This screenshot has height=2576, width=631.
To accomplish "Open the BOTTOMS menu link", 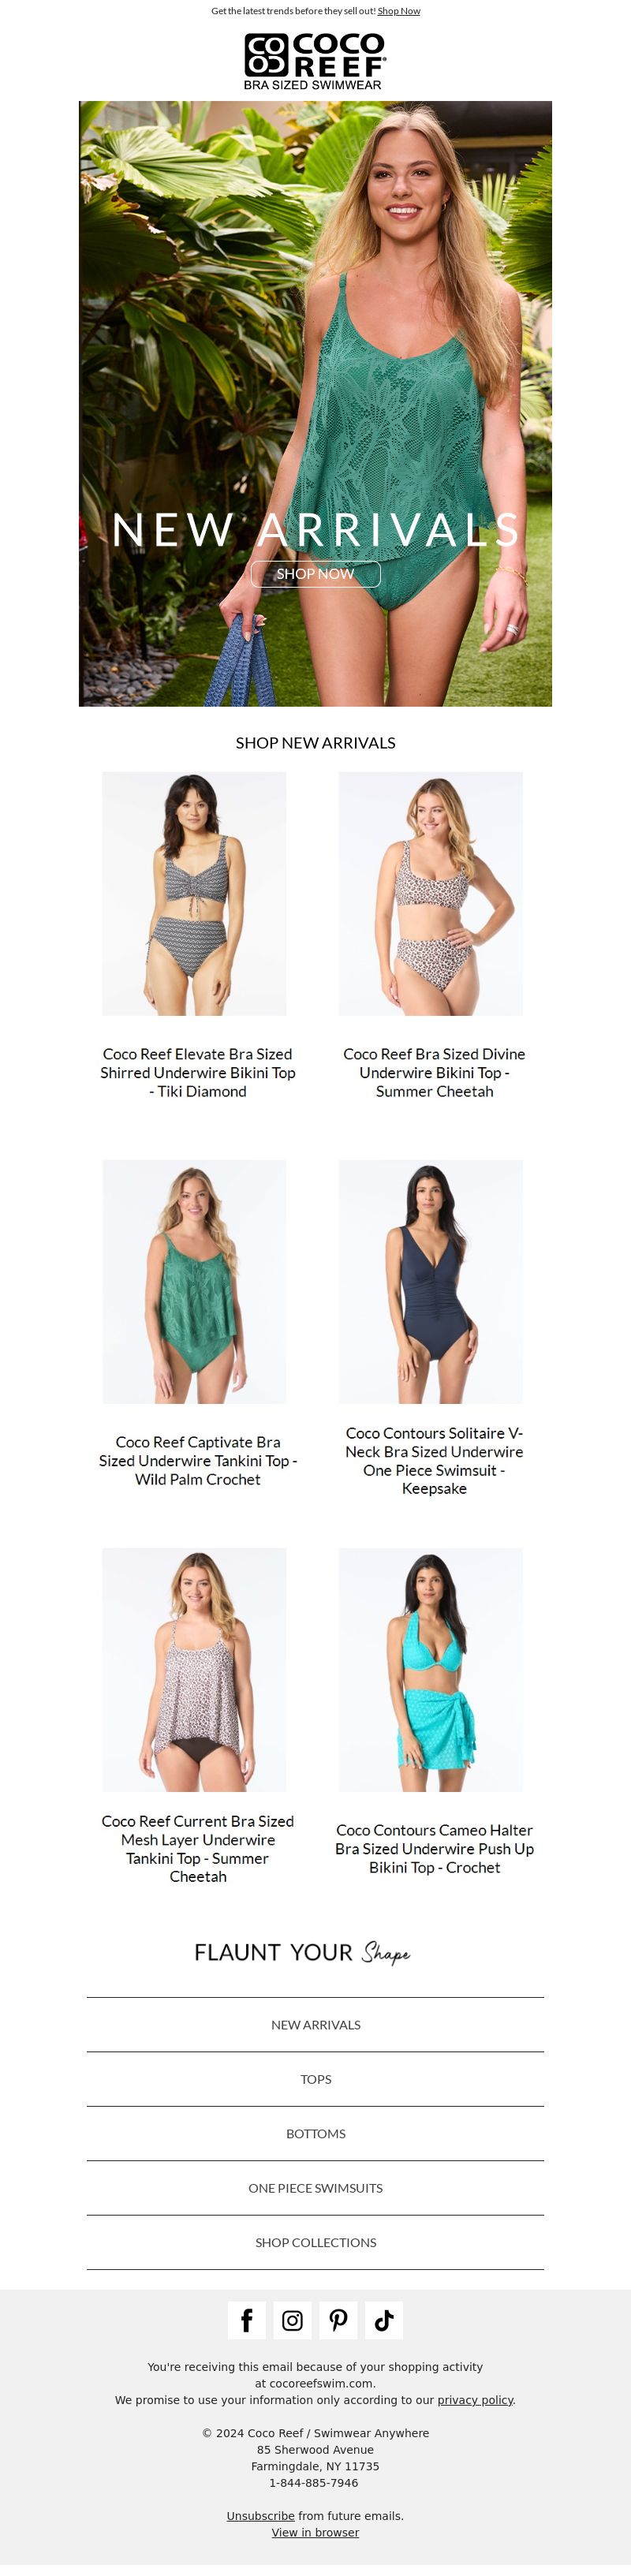I will tap(315, 2134).
